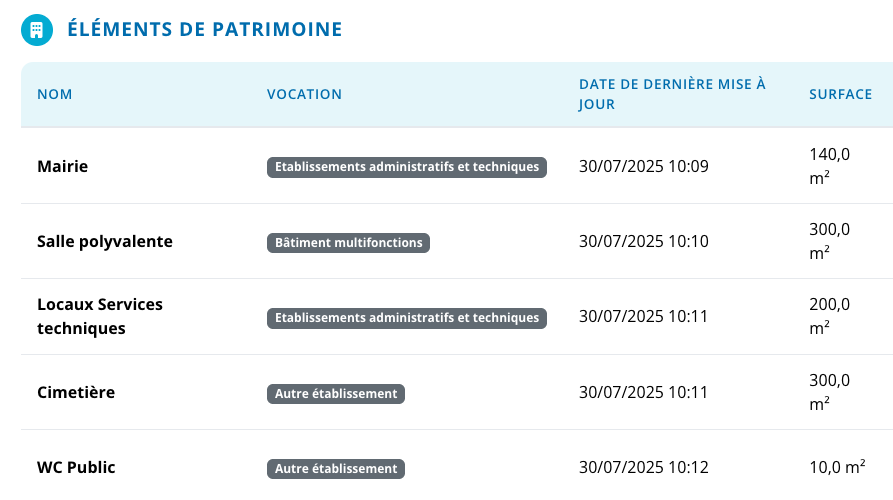Click the building icon beside Éléments de patrimoine

[x=37, y=30]
